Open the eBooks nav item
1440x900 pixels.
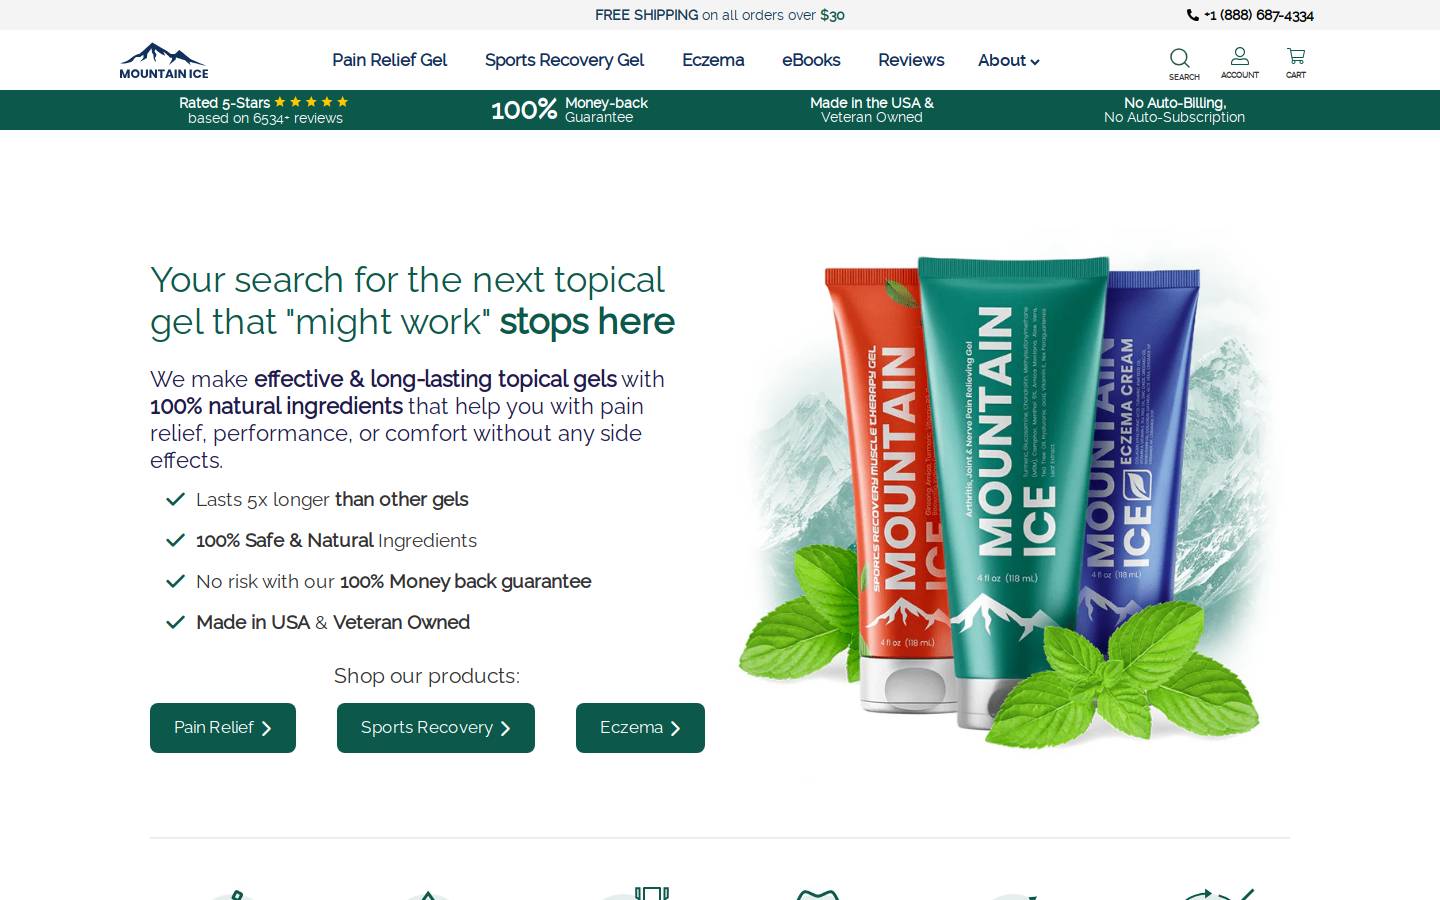pos(811,60)
